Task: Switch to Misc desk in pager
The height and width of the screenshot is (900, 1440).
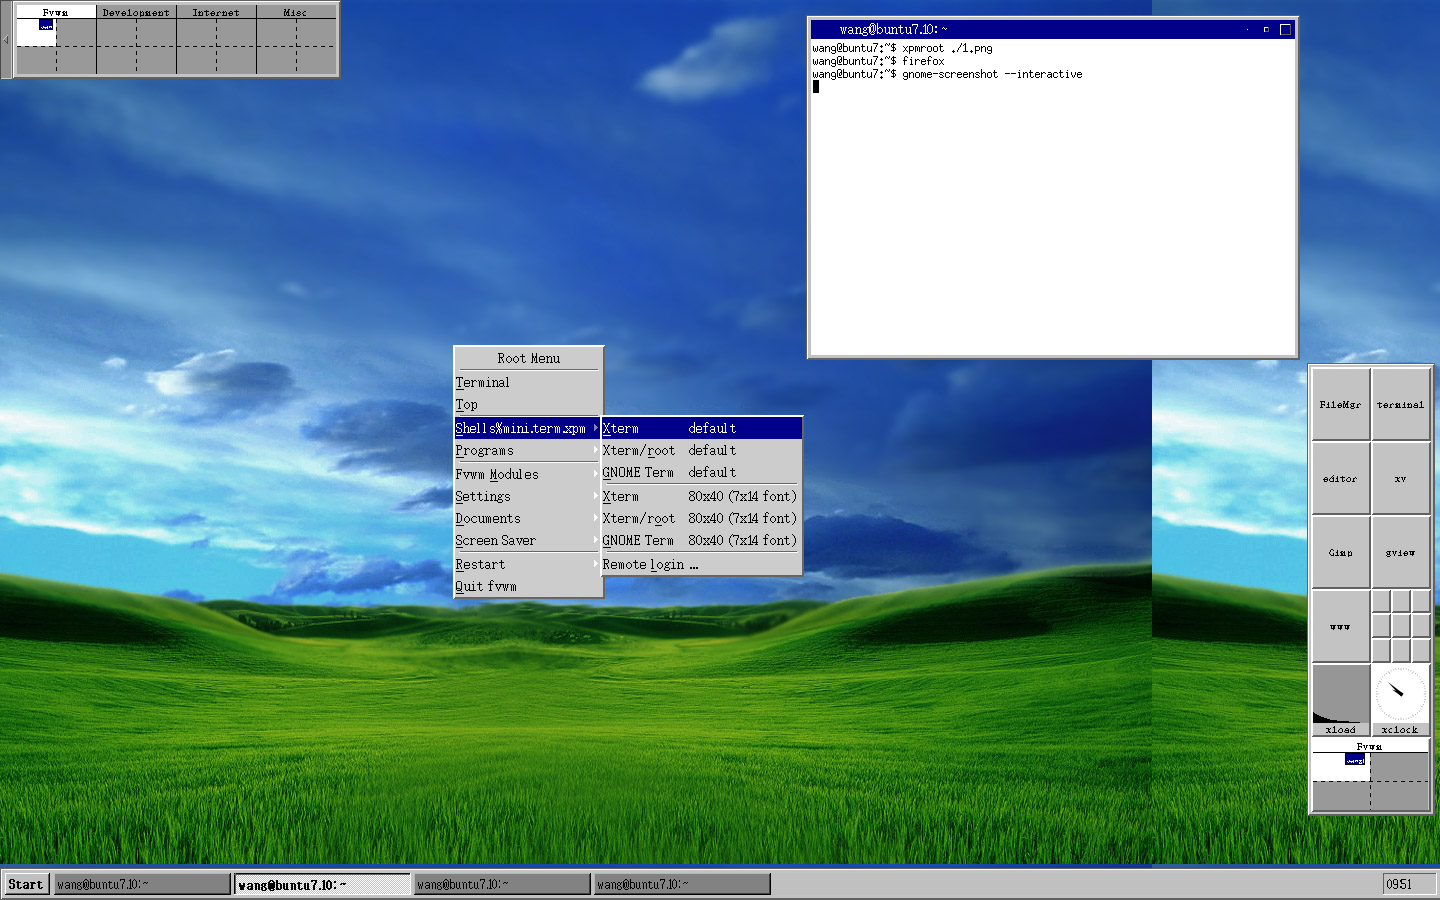Action: pyautogui.click(x=296, y=12)
